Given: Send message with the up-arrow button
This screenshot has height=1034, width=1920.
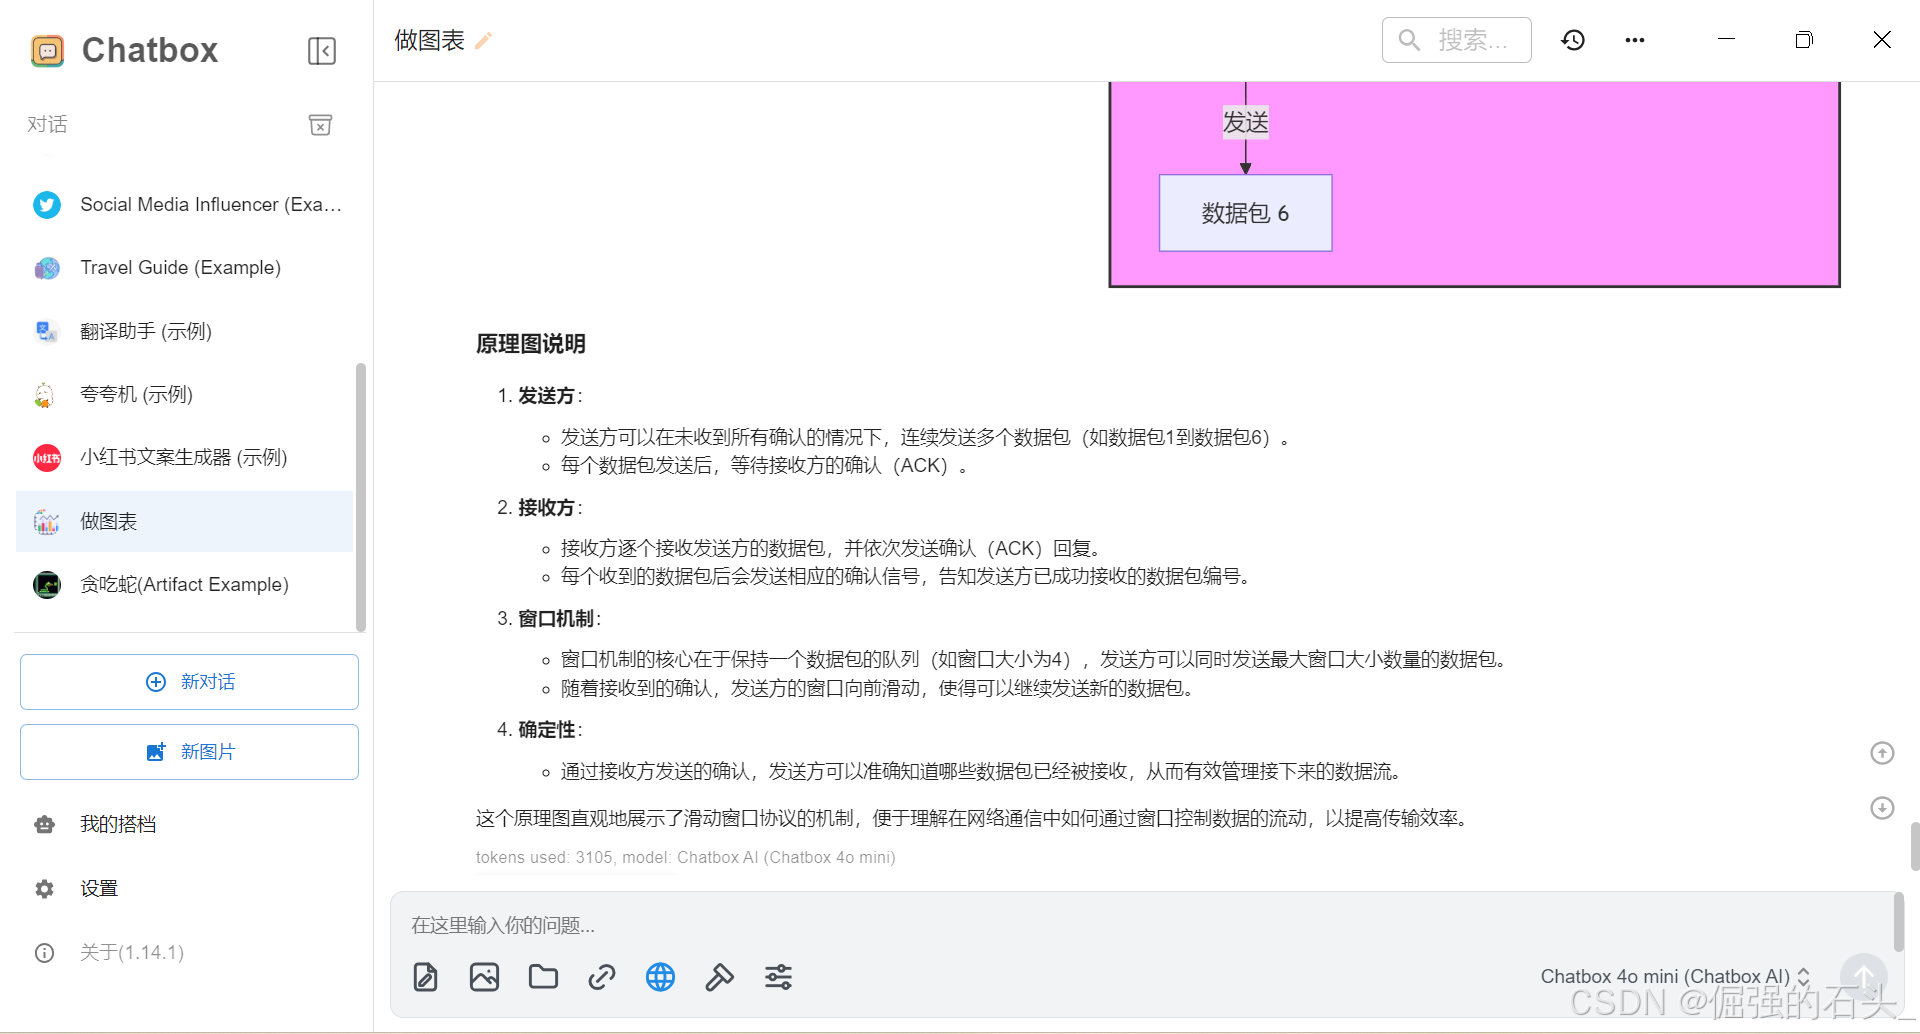Looking at the screenshot, I should tap(1864, 976).
